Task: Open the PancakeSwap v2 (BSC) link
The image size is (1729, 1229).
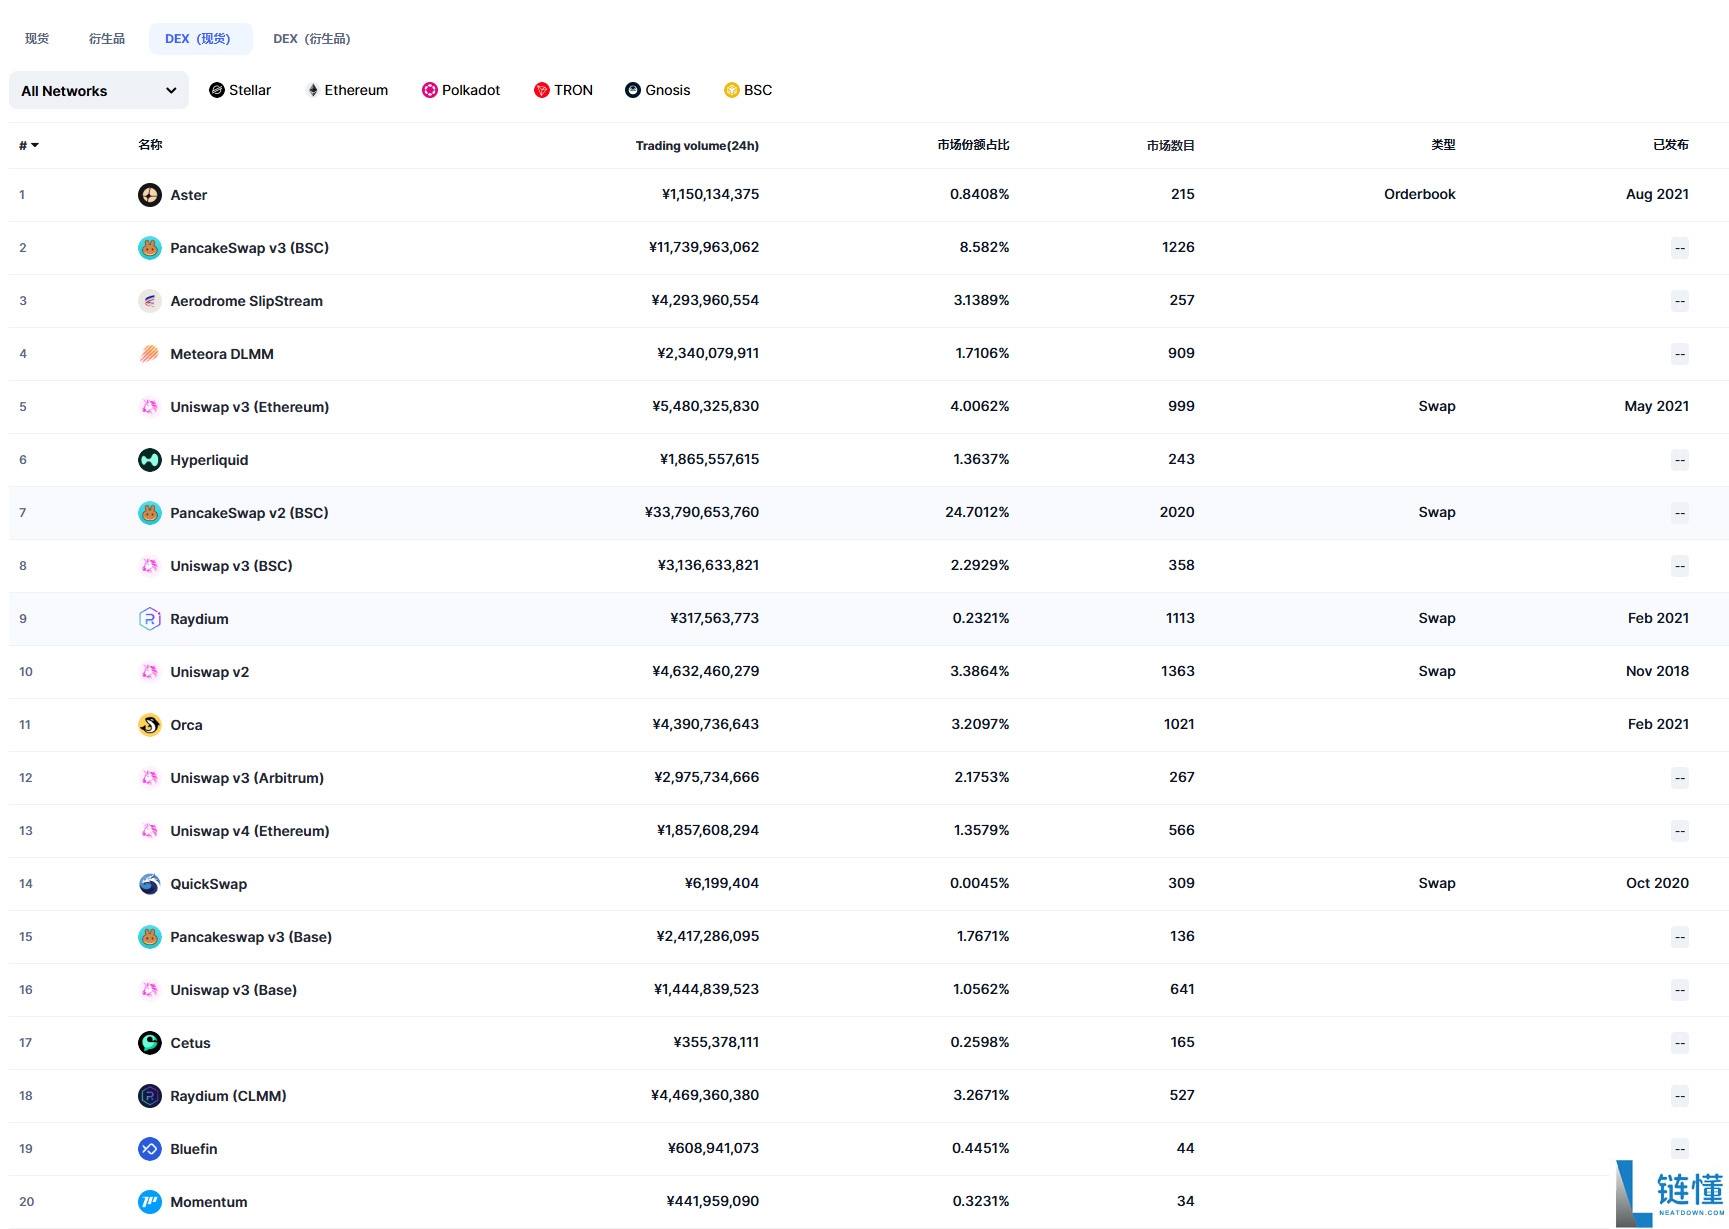Action: (x=249, y=513)
